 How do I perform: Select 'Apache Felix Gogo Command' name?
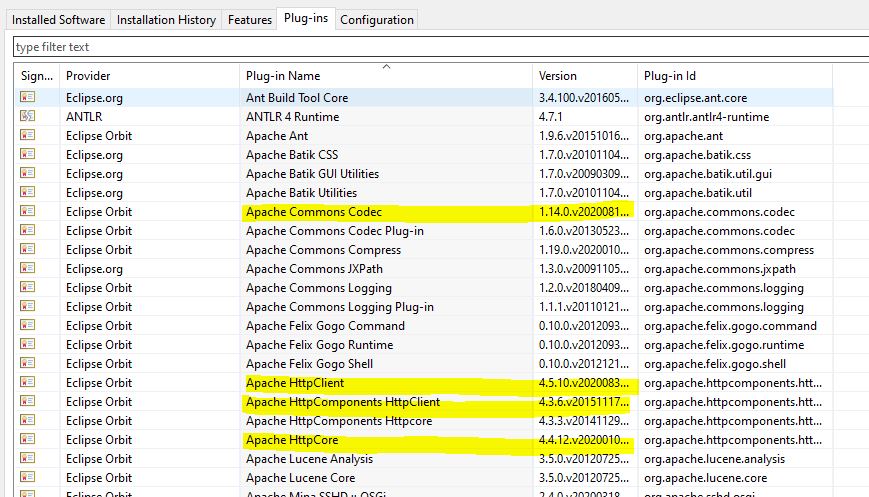325,326
